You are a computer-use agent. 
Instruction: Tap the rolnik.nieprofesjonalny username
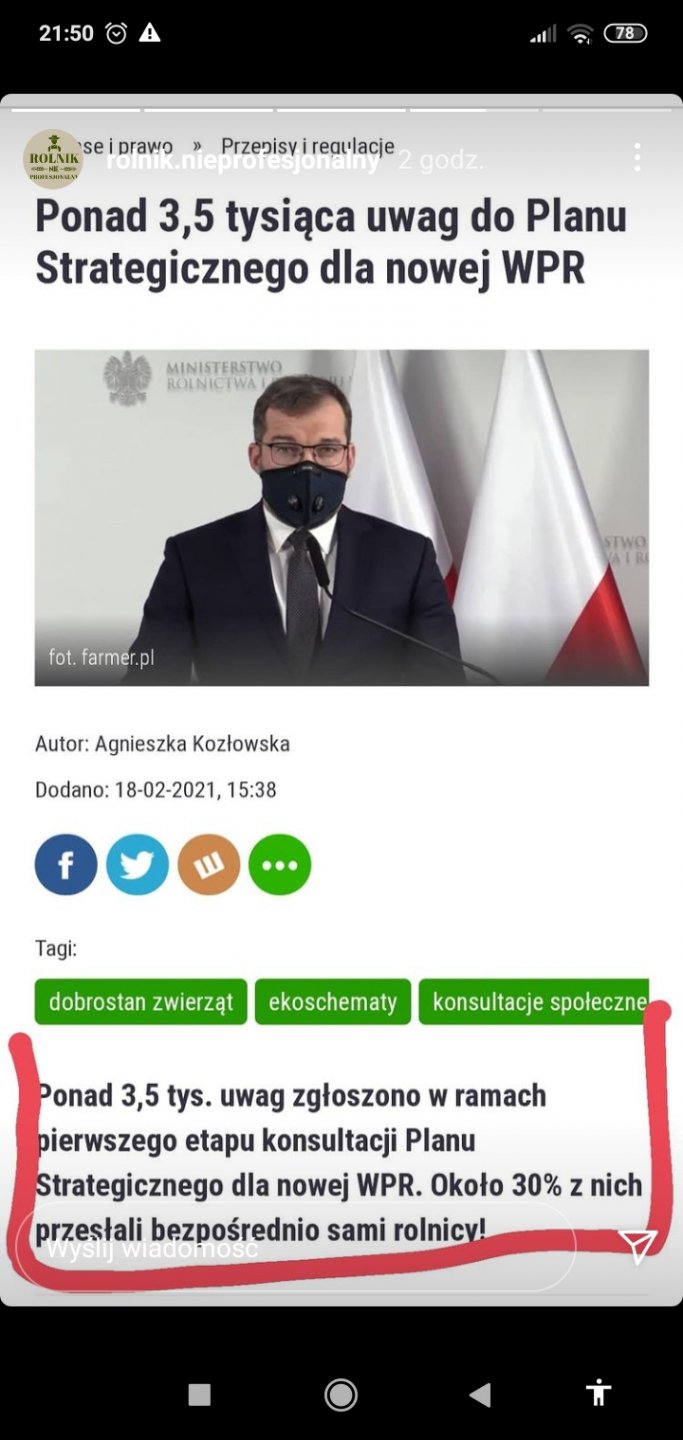(x=243, y=160)
